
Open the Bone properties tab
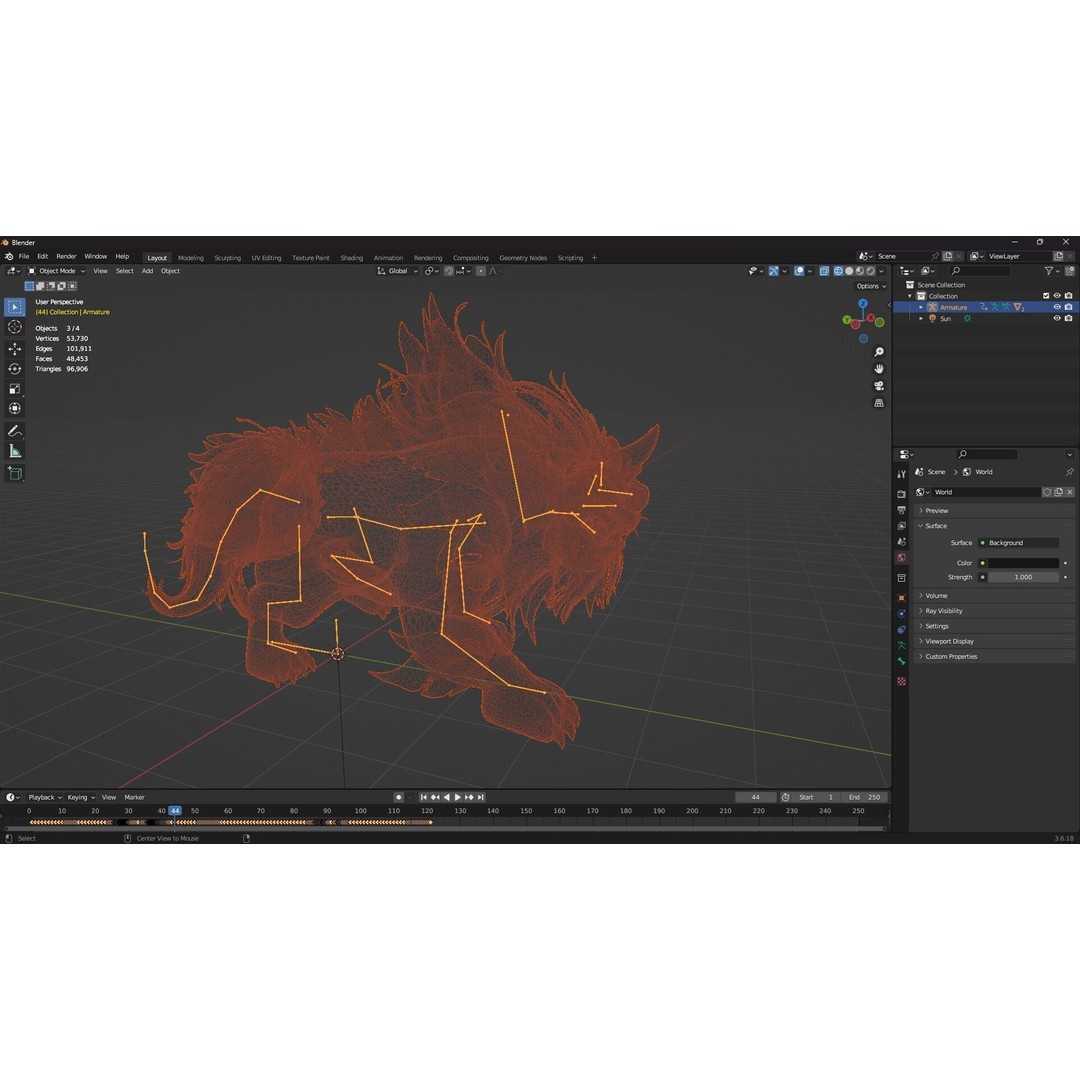(901, 661)
